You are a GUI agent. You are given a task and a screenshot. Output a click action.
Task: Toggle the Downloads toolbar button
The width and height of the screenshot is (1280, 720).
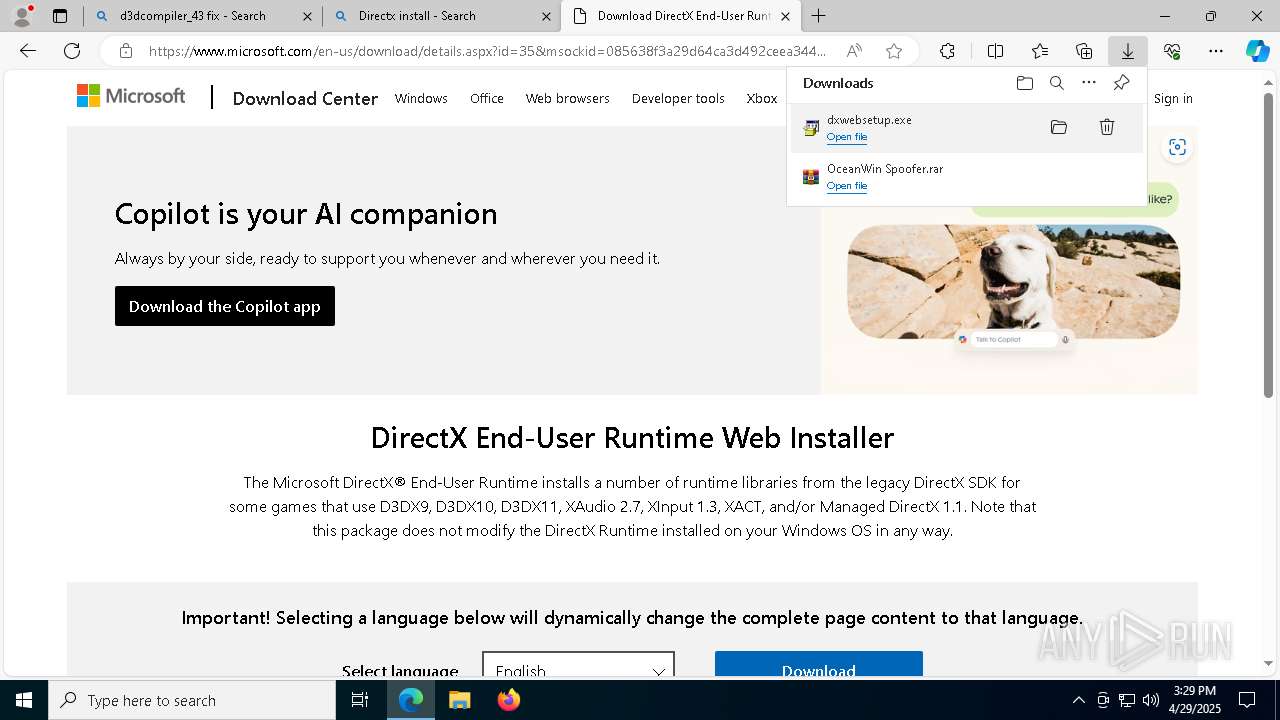[1128, 51]
